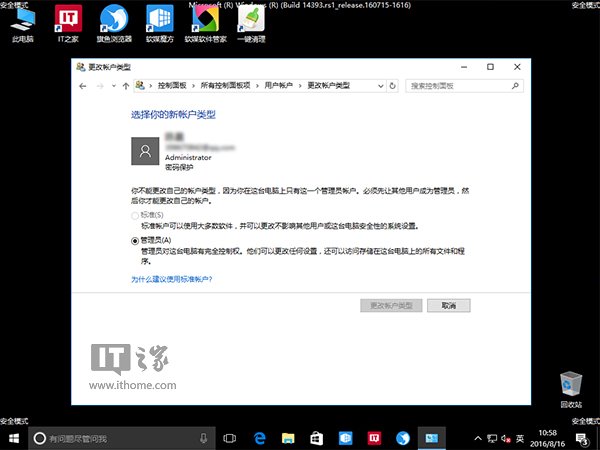Click the 取消 button

point(448,305)
